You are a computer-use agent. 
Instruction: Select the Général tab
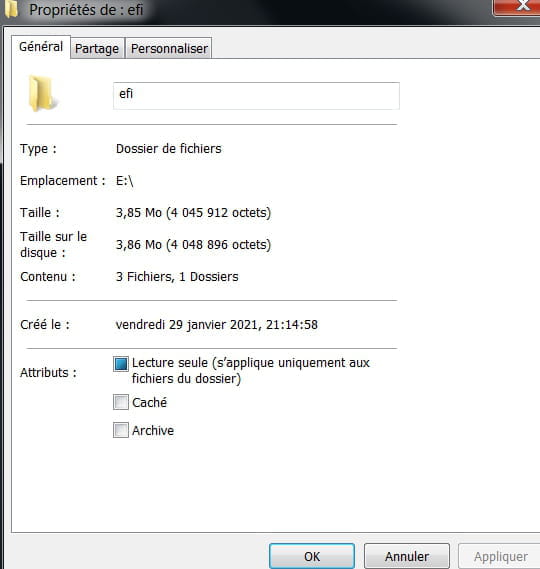click(41, 46)
